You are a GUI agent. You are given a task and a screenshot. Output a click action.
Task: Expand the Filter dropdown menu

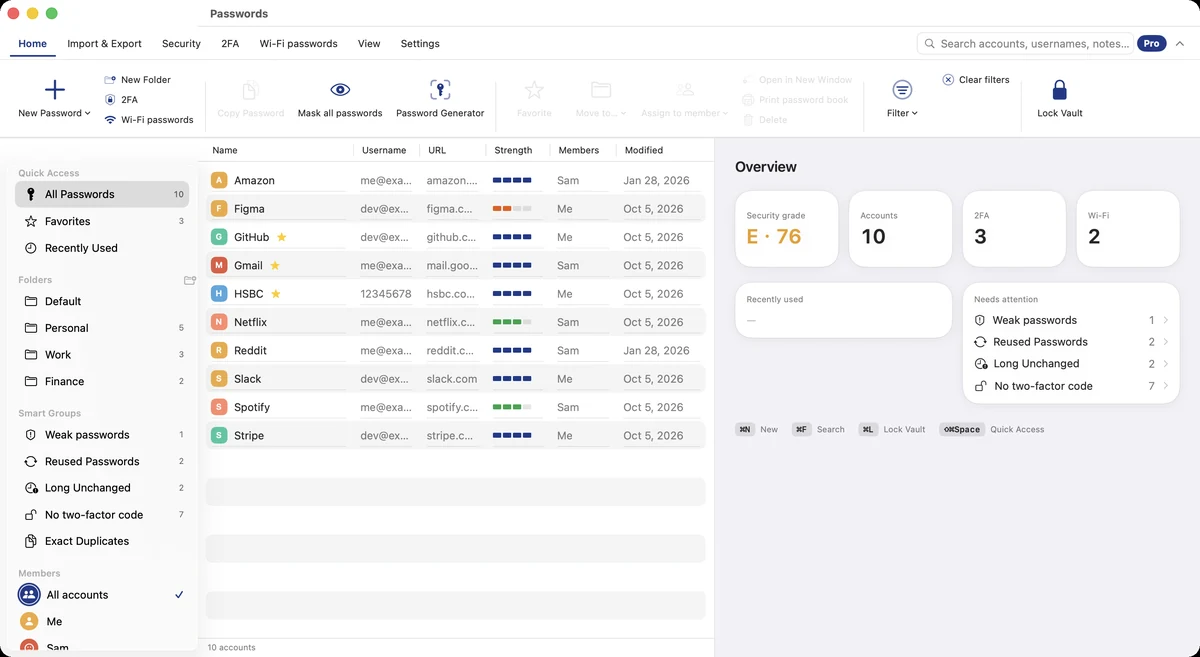[902, 98]
